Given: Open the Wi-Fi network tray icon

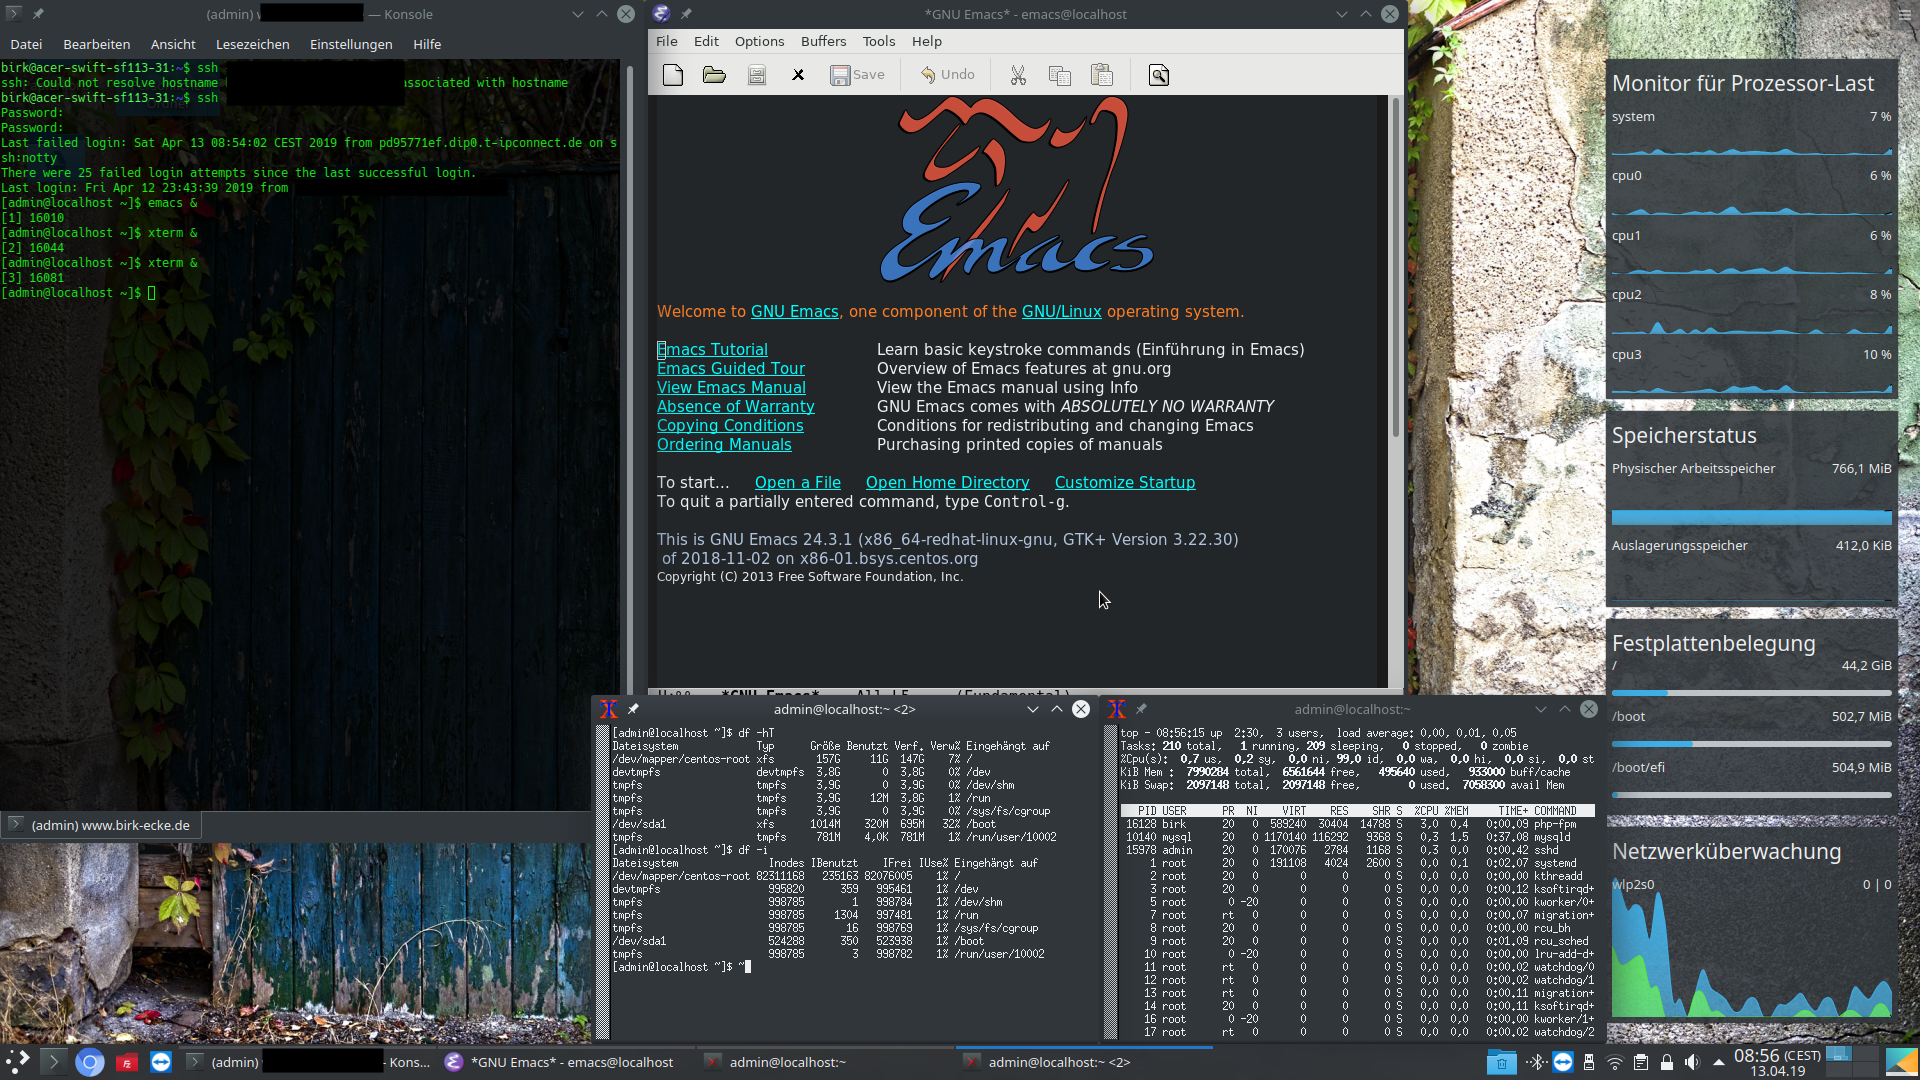Looking at the screenshot, I should (1615, 1062).
